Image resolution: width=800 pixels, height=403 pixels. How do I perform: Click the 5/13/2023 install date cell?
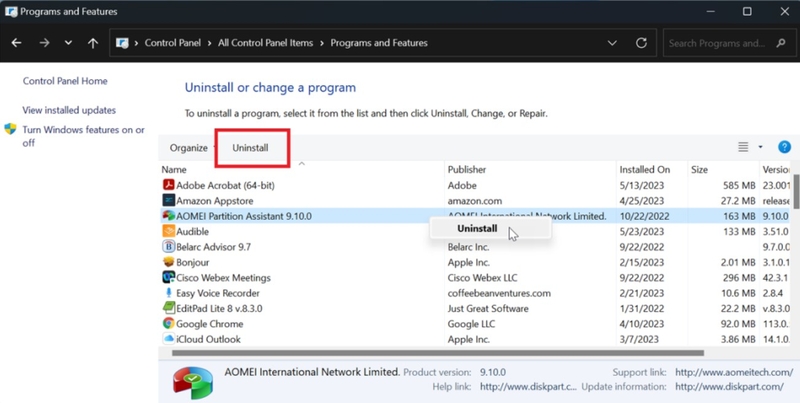click(642, 185)
